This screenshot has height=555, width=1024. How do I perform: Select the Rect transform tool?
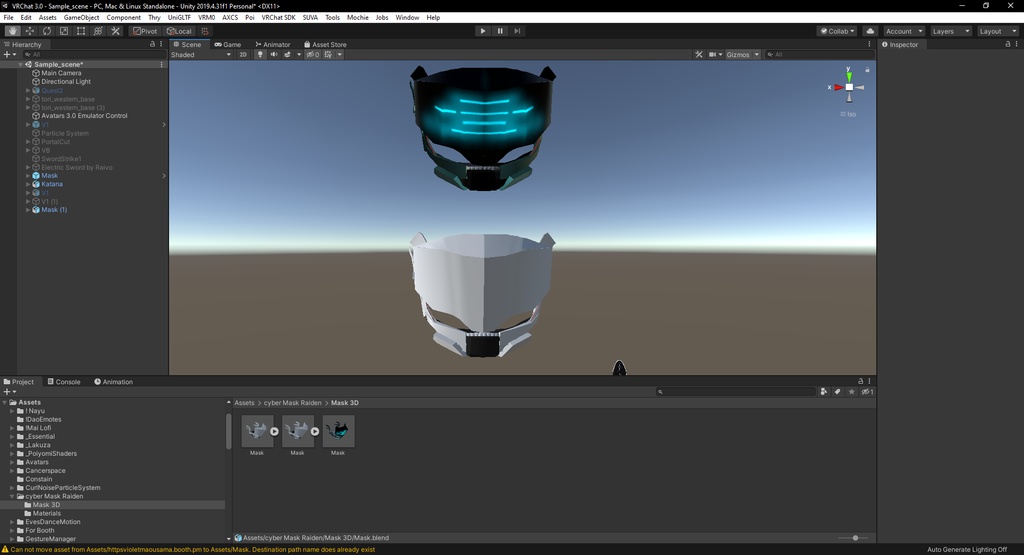(81, 31)
